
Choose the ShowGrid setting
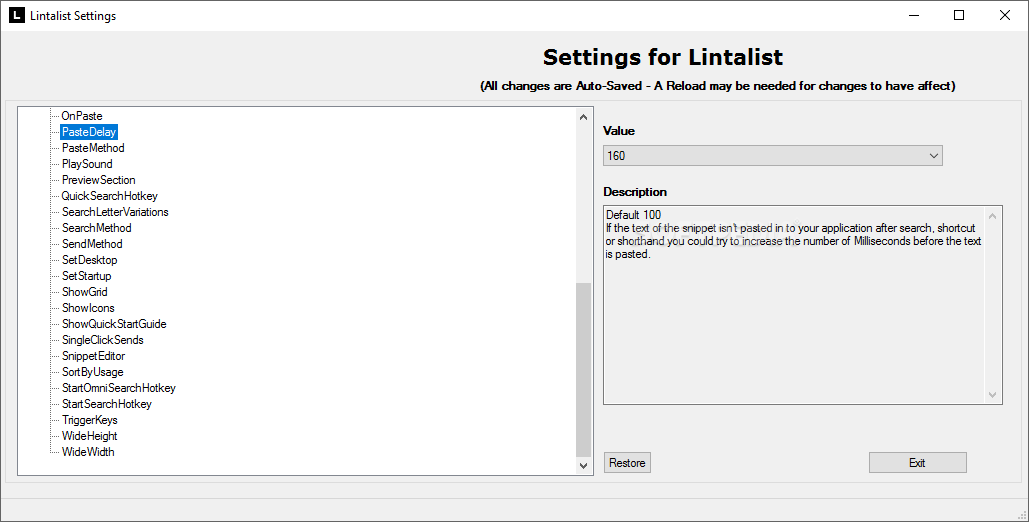84,292
